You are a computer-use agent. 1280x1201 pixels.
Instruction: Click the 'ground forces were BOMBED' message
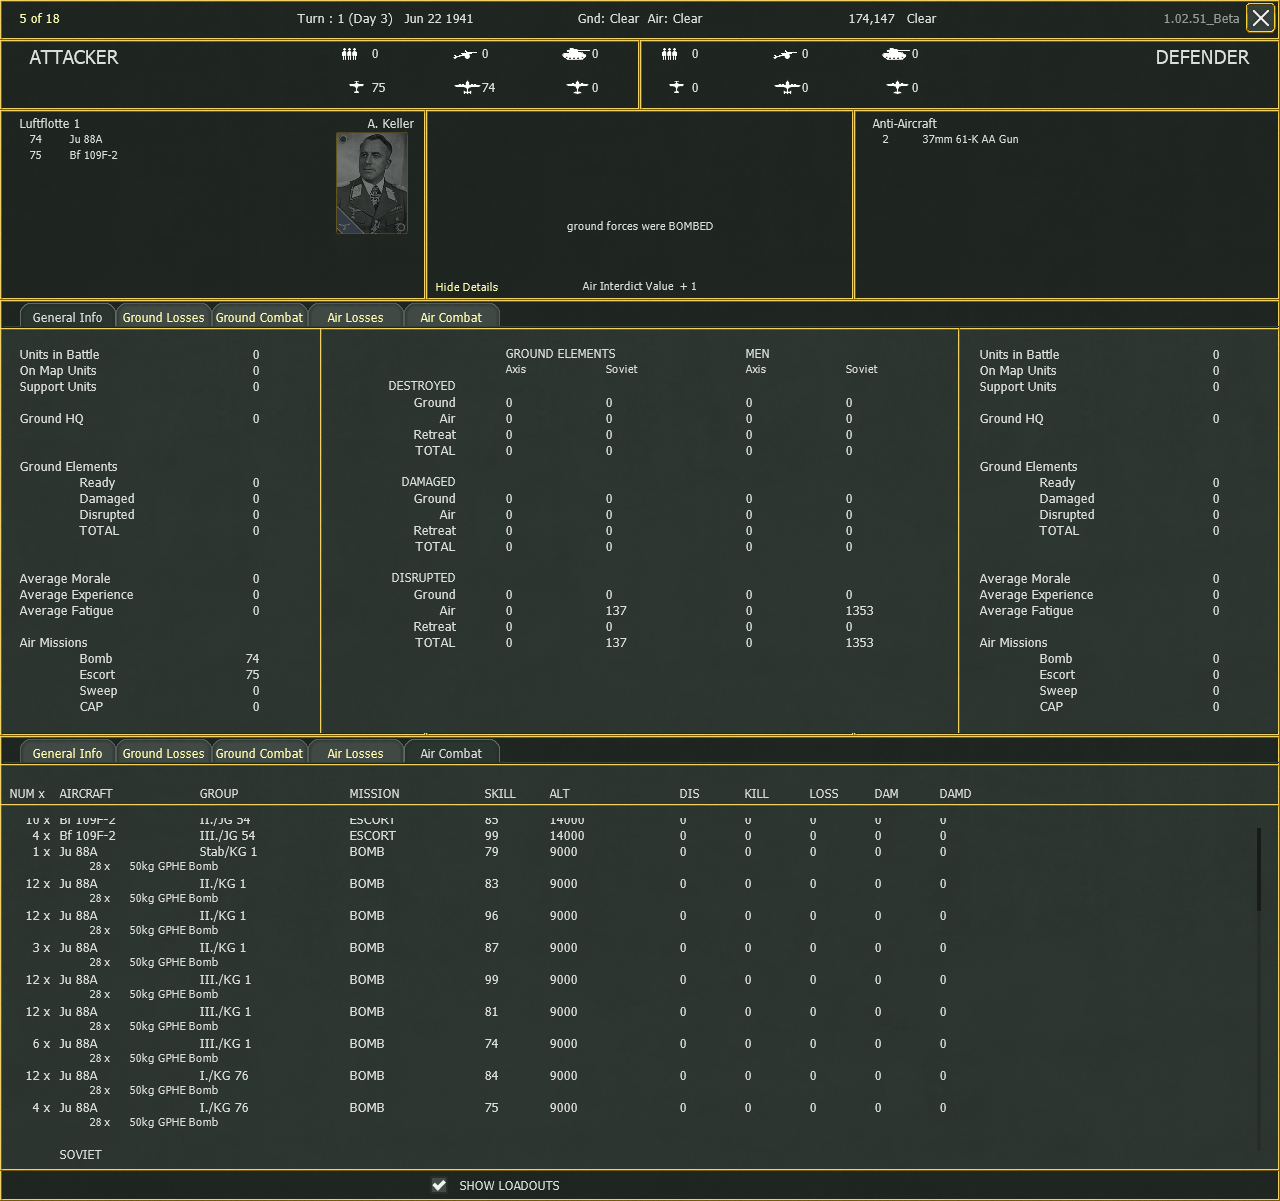640,227
